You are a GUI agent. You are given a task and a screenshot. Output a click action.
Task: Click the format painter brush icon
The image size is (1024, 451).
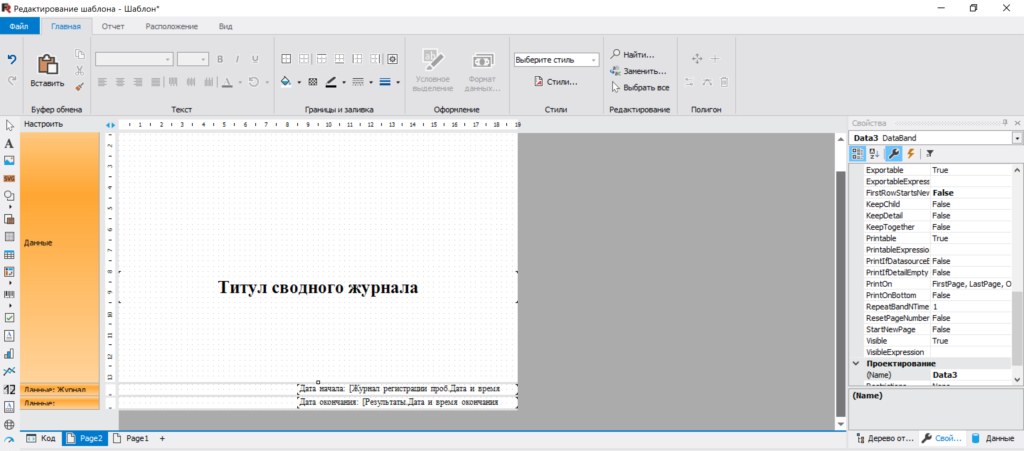80,86
